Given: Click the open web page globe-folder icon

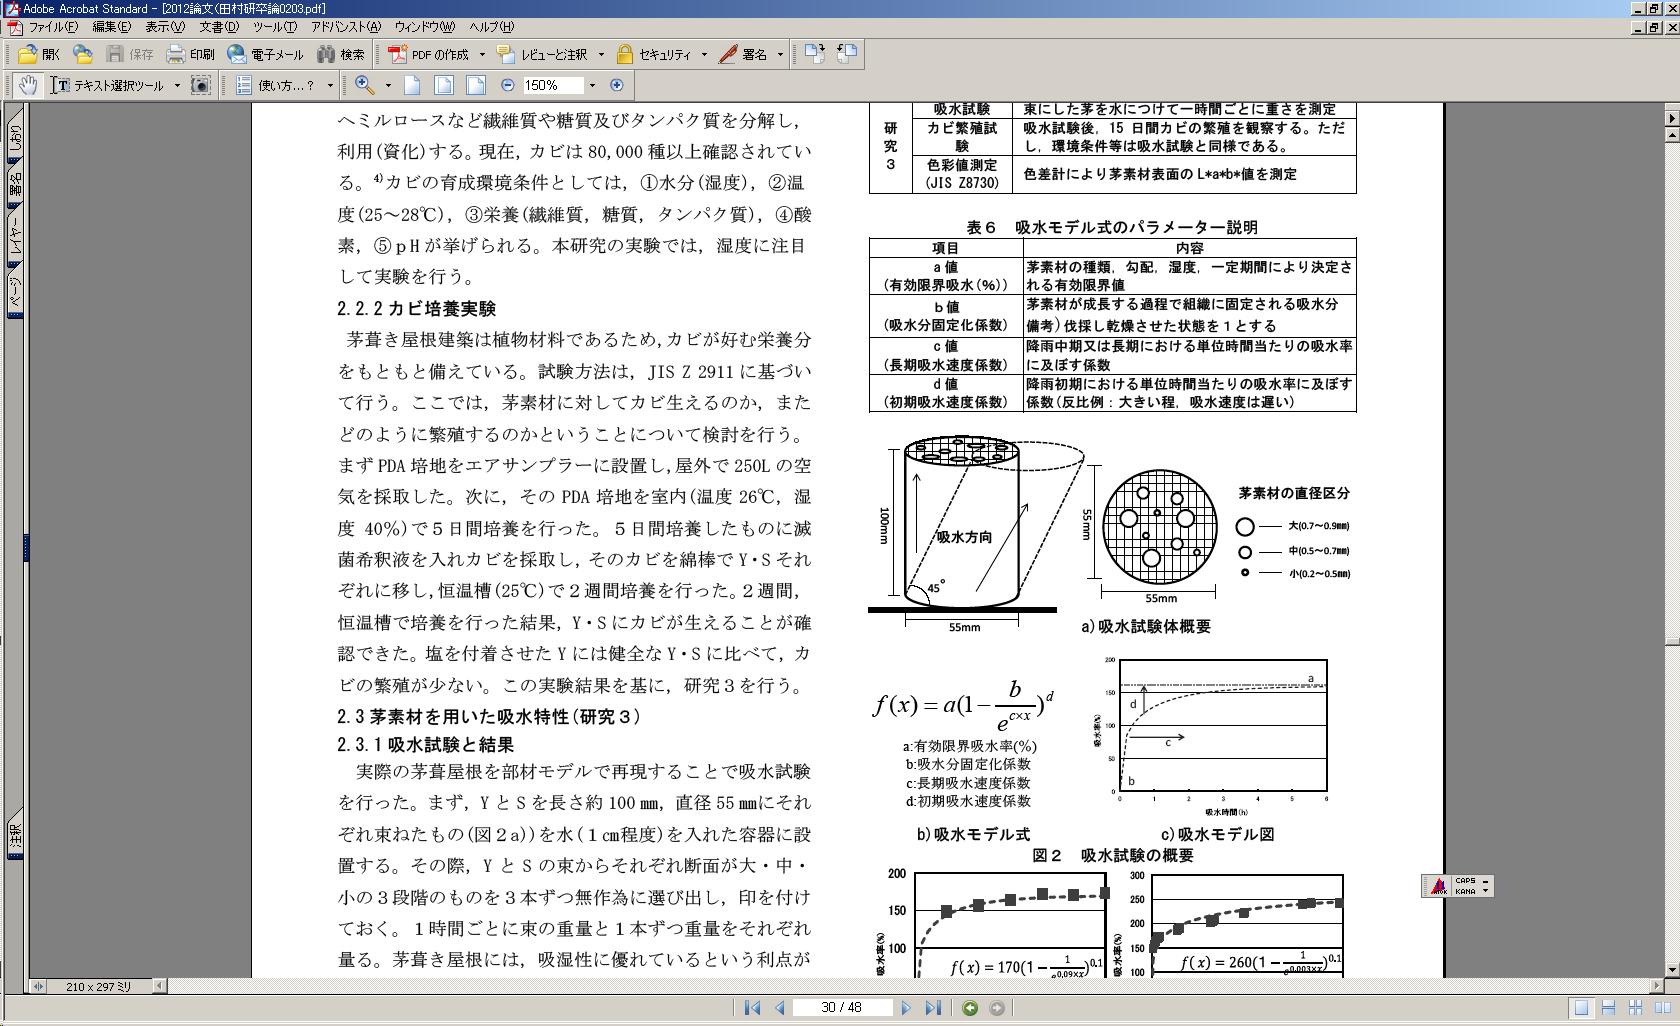Looking at the screenshot, I should (83, 54).
